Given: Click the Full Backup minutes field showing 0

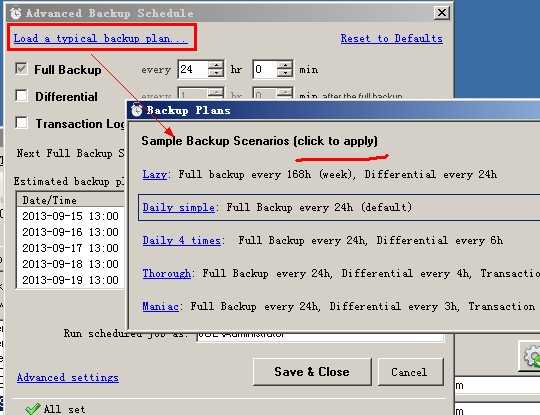Looking at the screenshot, I should 265,69.
